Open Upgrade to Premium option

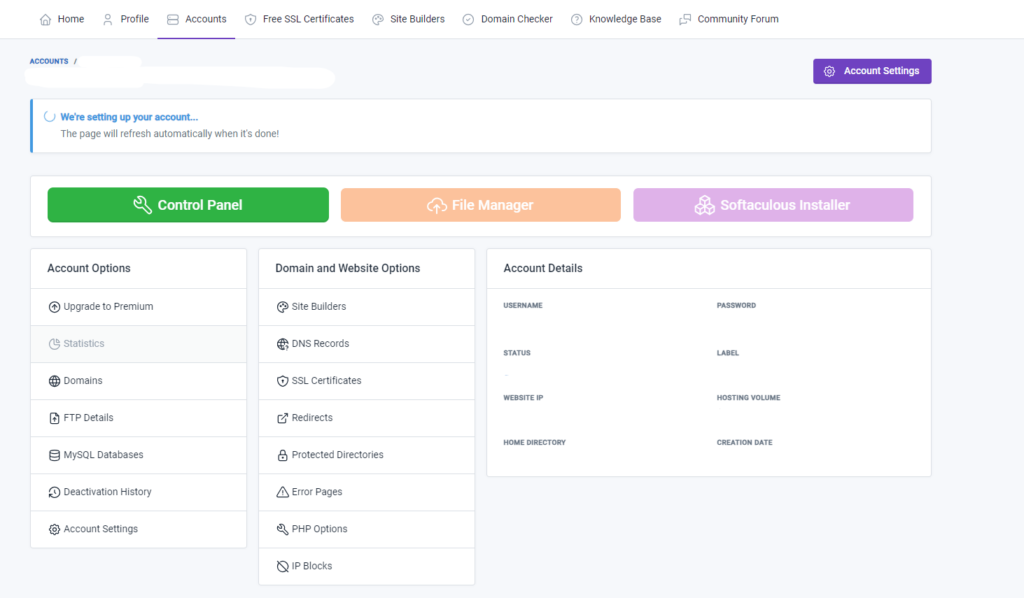pyautogui.click(x=138, y=307)
